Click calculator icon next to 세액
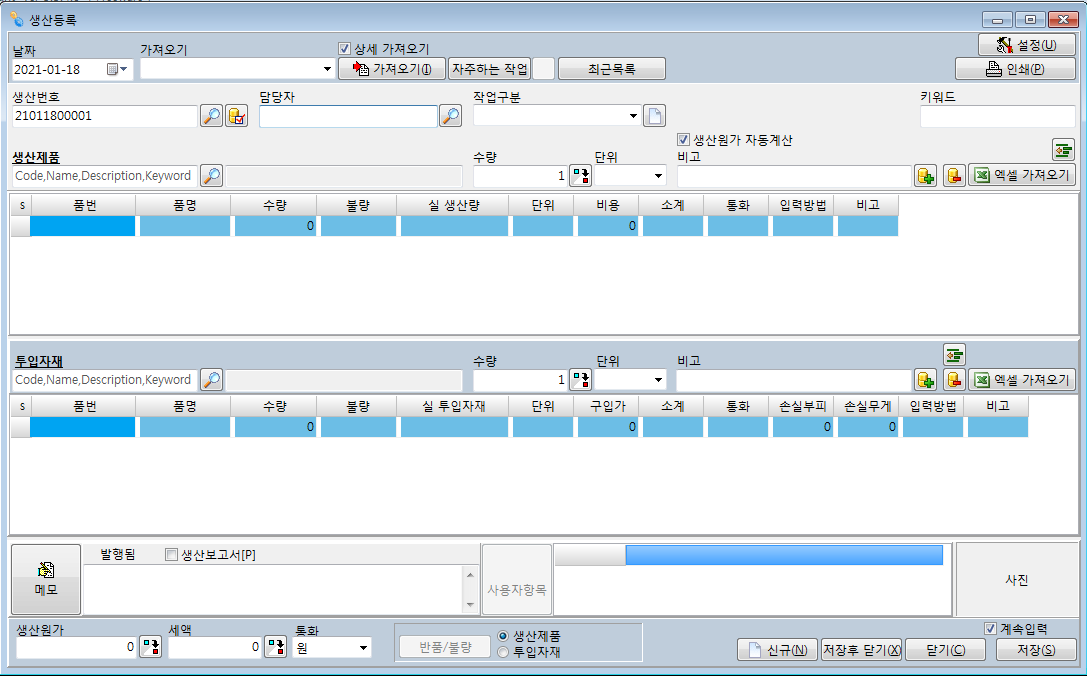The width and height of the screenshot is (1087, 677). [275, 647]
